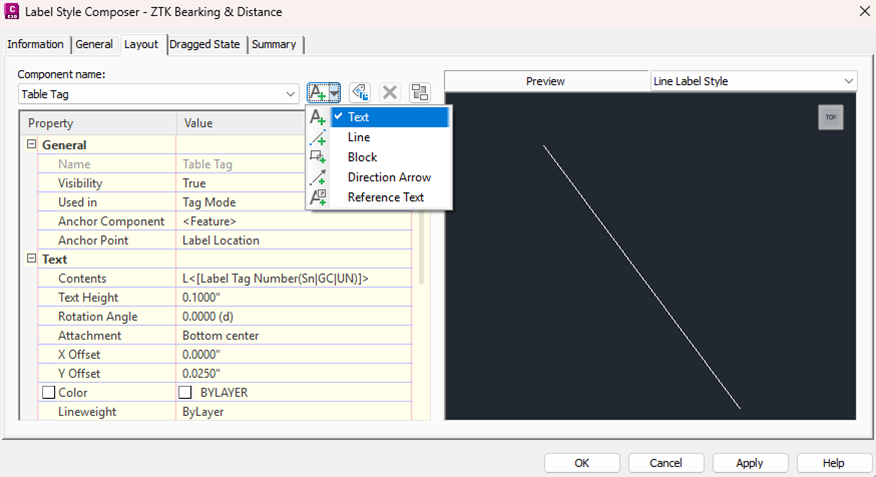Click the copy component icon
The width and height of the screenshot is (876, 477).
tap(360, 93)
